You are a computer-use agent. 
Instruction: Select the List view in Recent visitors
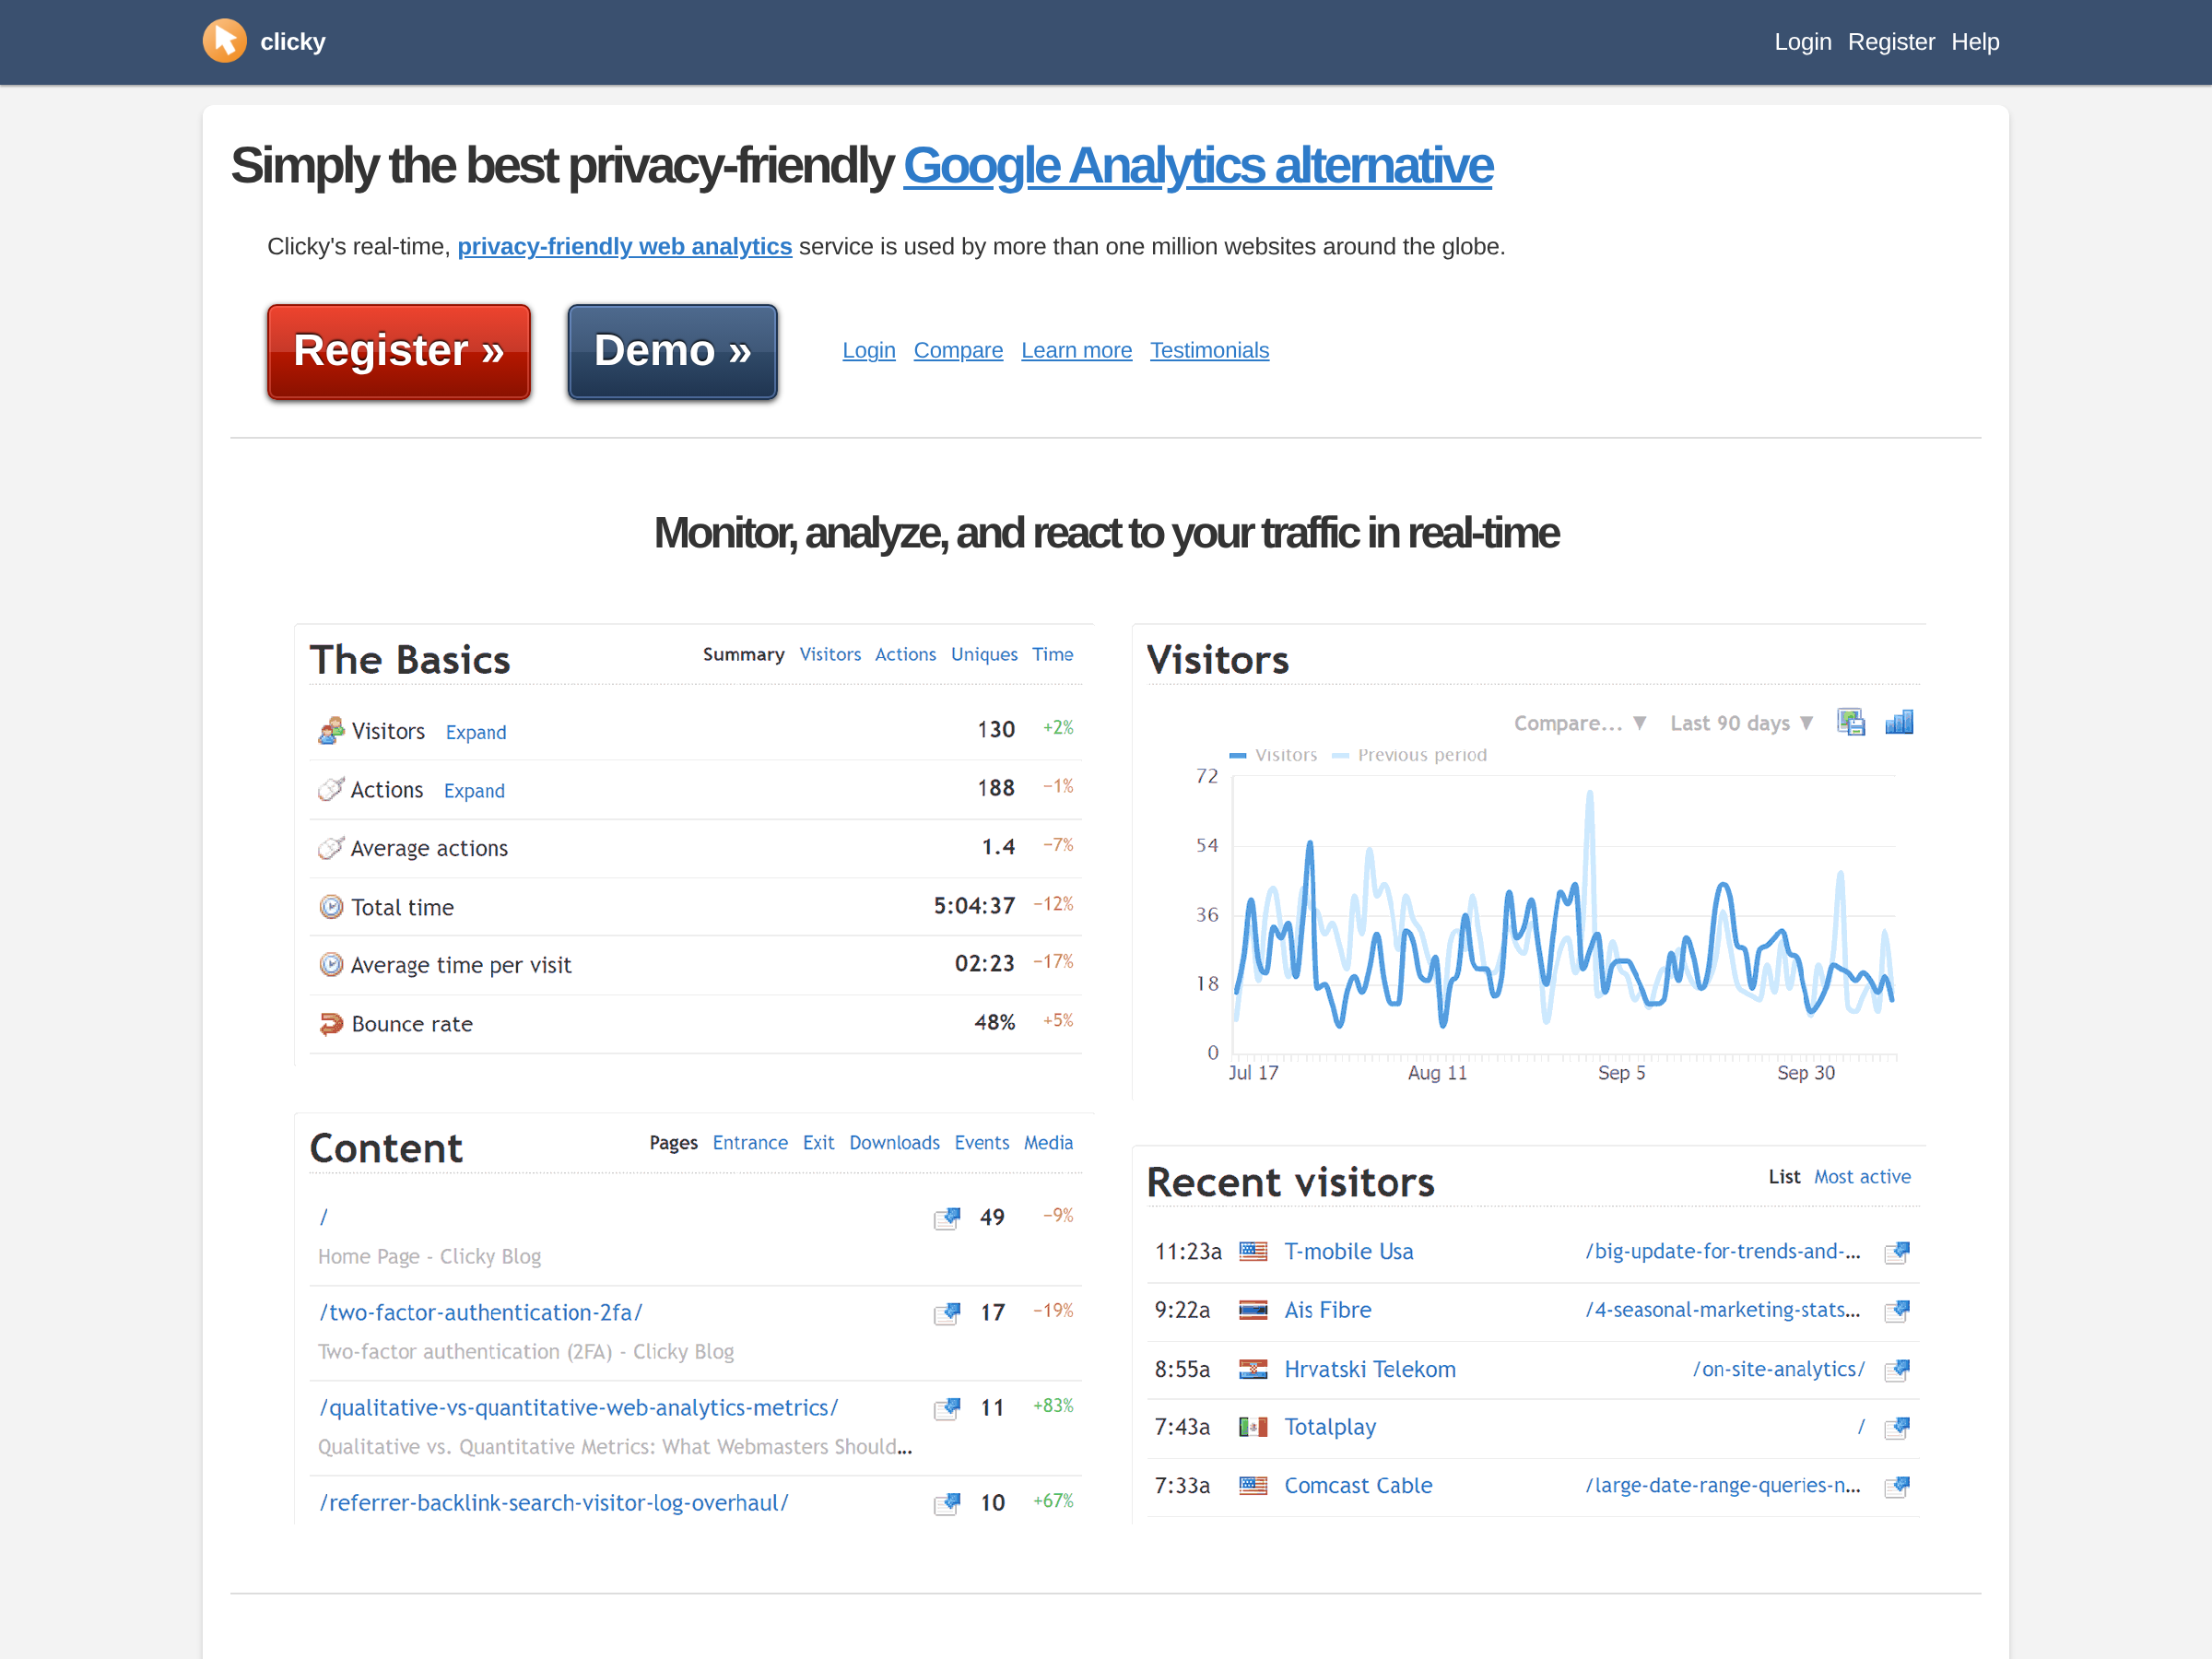(x=1784, y=1177)
